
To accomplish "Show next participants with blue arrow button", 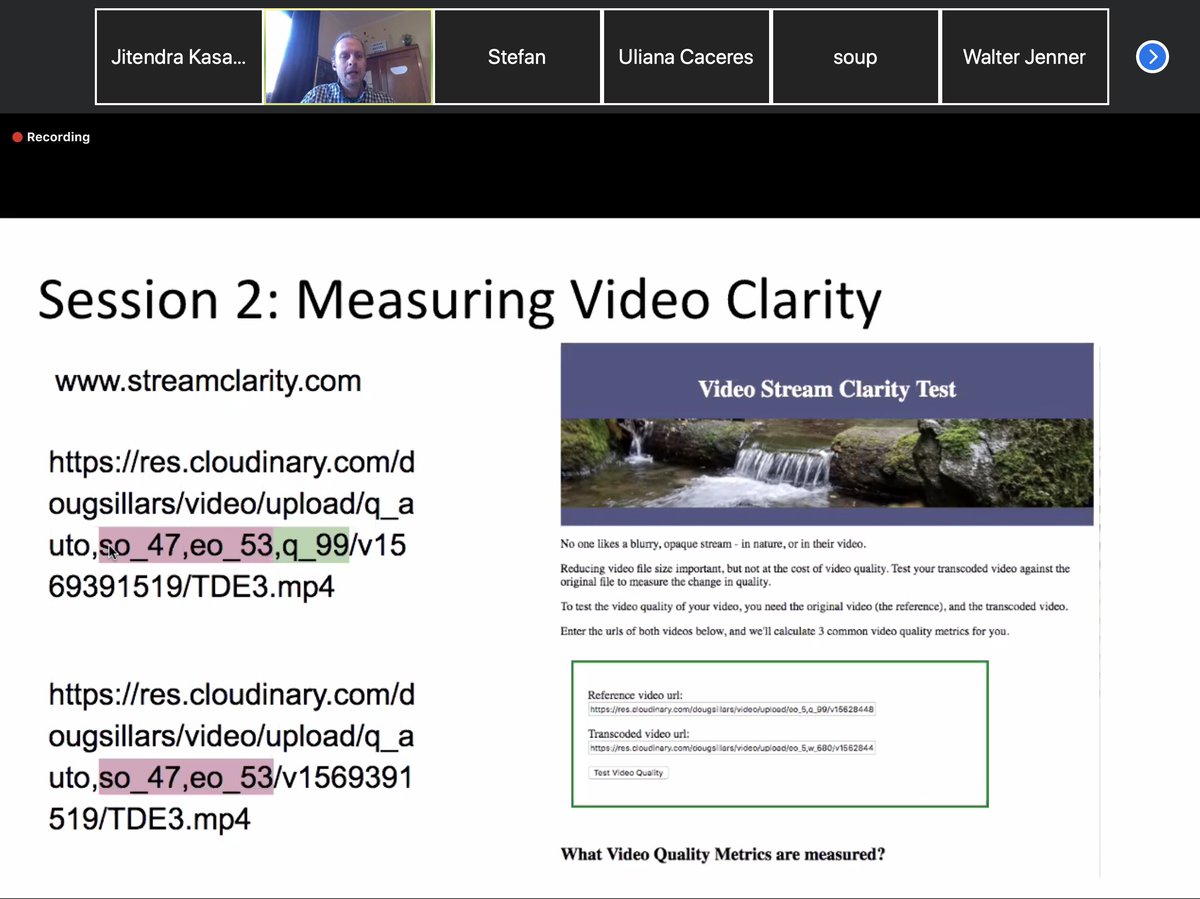I will (x=1152, y=57).
